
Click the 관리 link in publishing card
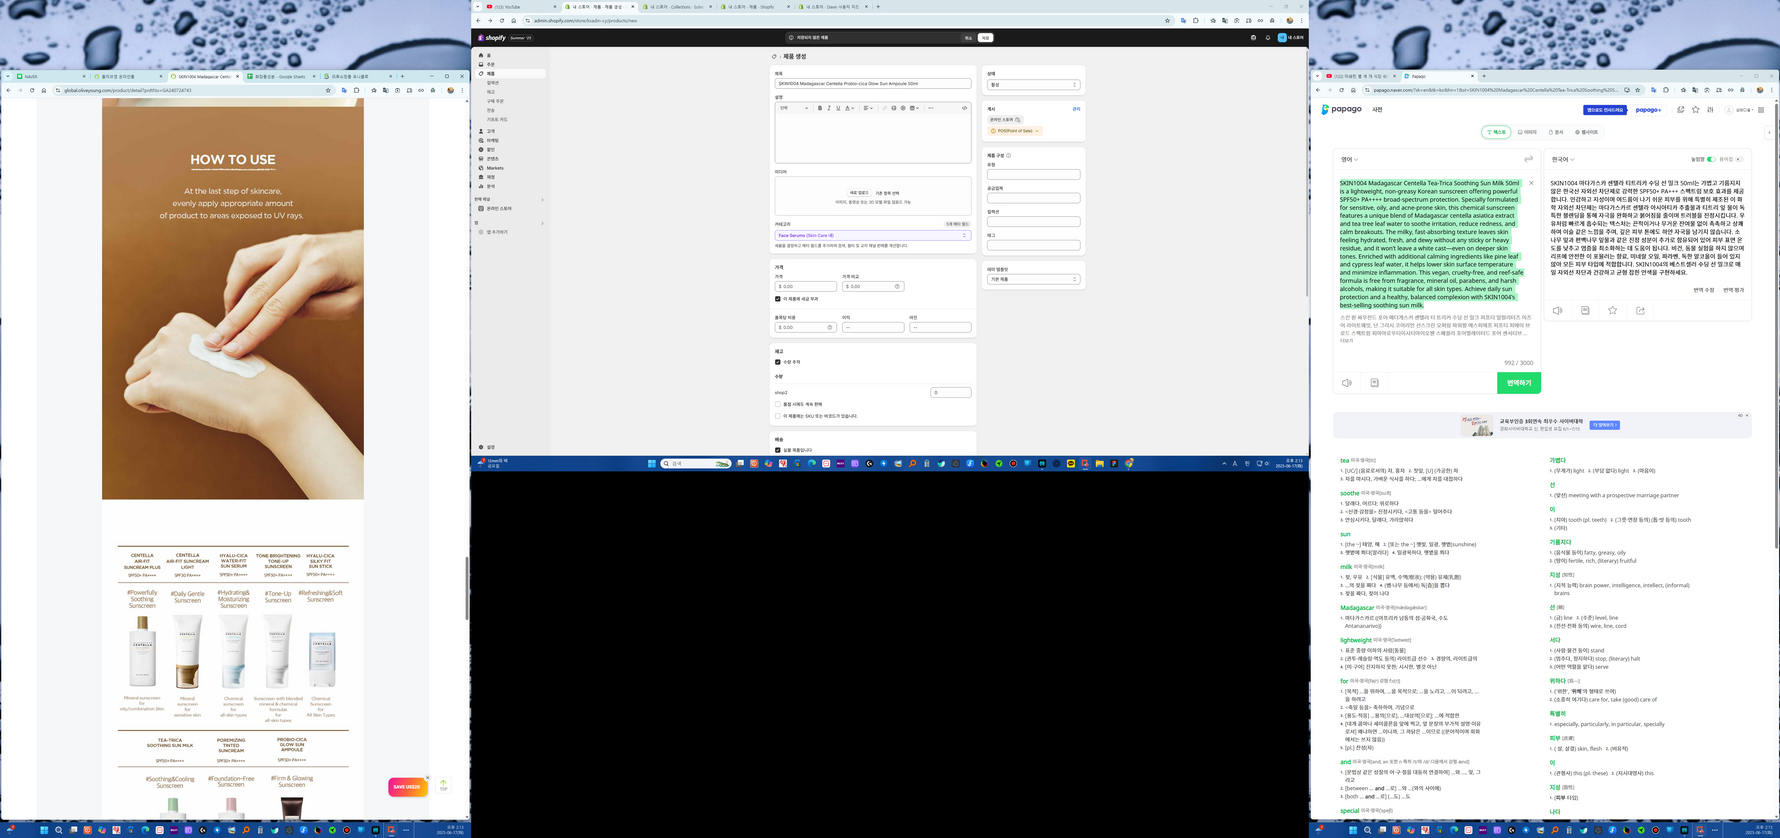click(x=1076, y=109)
